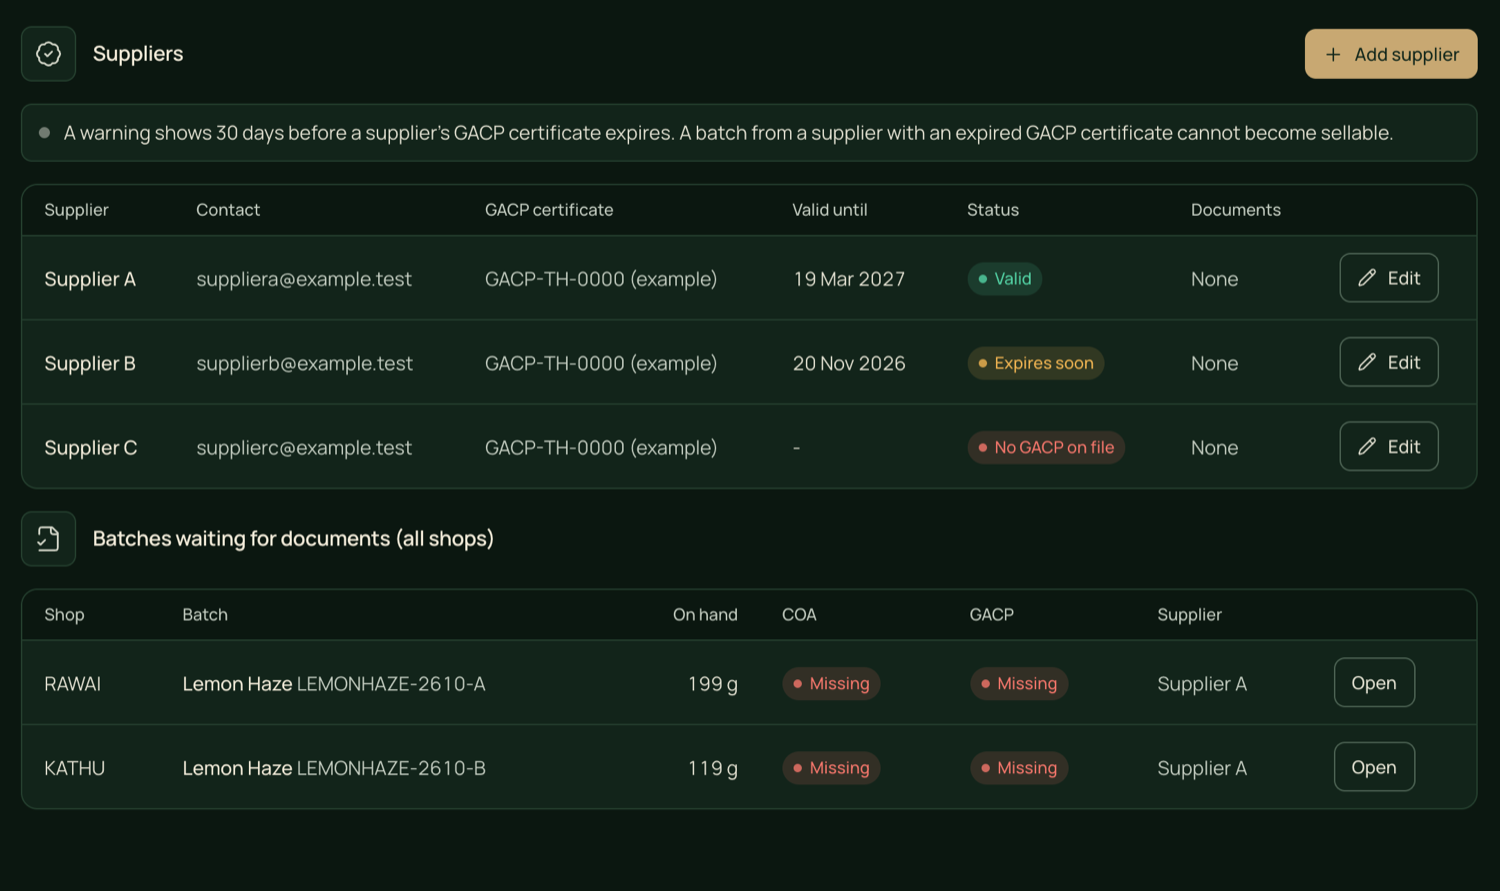Click the Suppliers certificate badge icon
The width and height of the screenshot is (1500, 891).
(48, 54)
